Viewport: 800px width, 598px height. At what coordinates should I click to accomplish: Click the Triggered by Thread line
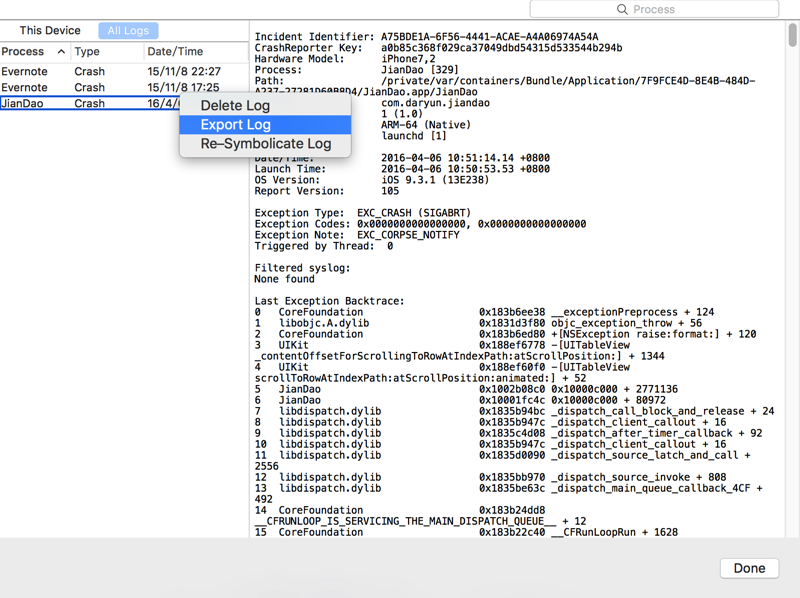click(x=323, y=246)
